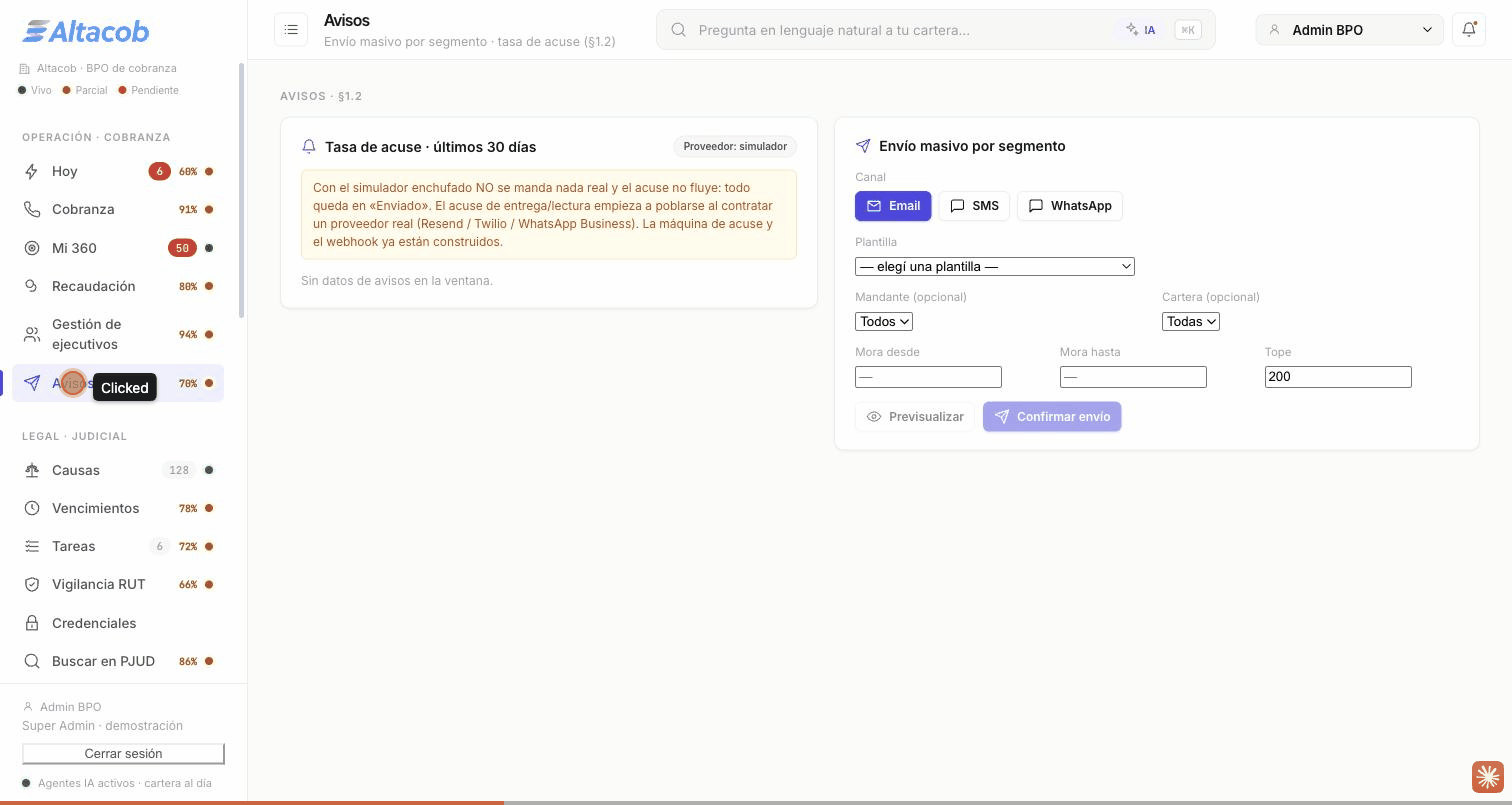This screenshot has height=805, width=1512.
Task: Open Buscar en PJUD
Action: point(118,661)
